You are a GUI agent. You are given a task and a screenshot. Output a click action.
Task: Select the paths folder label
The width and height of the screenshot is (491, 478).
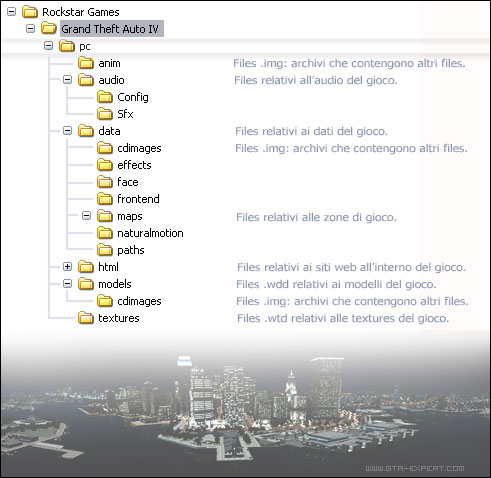[x=131, y=250]
